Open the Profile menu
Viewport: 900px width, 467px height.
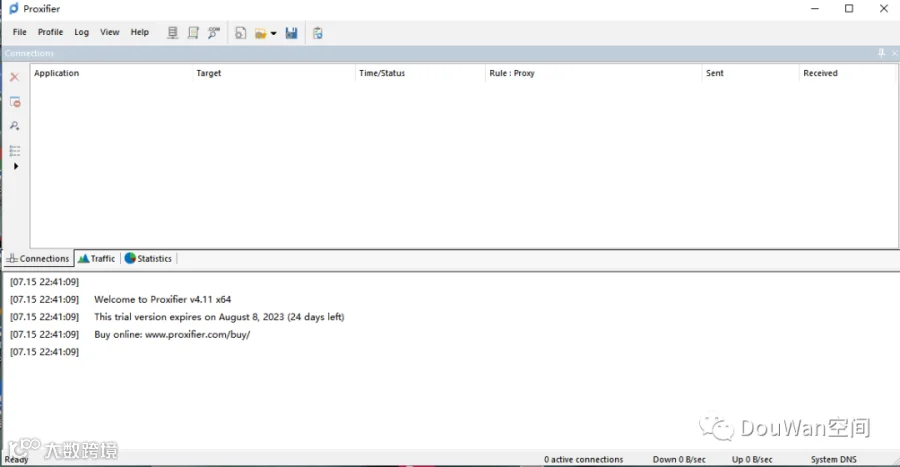(51, 32)
